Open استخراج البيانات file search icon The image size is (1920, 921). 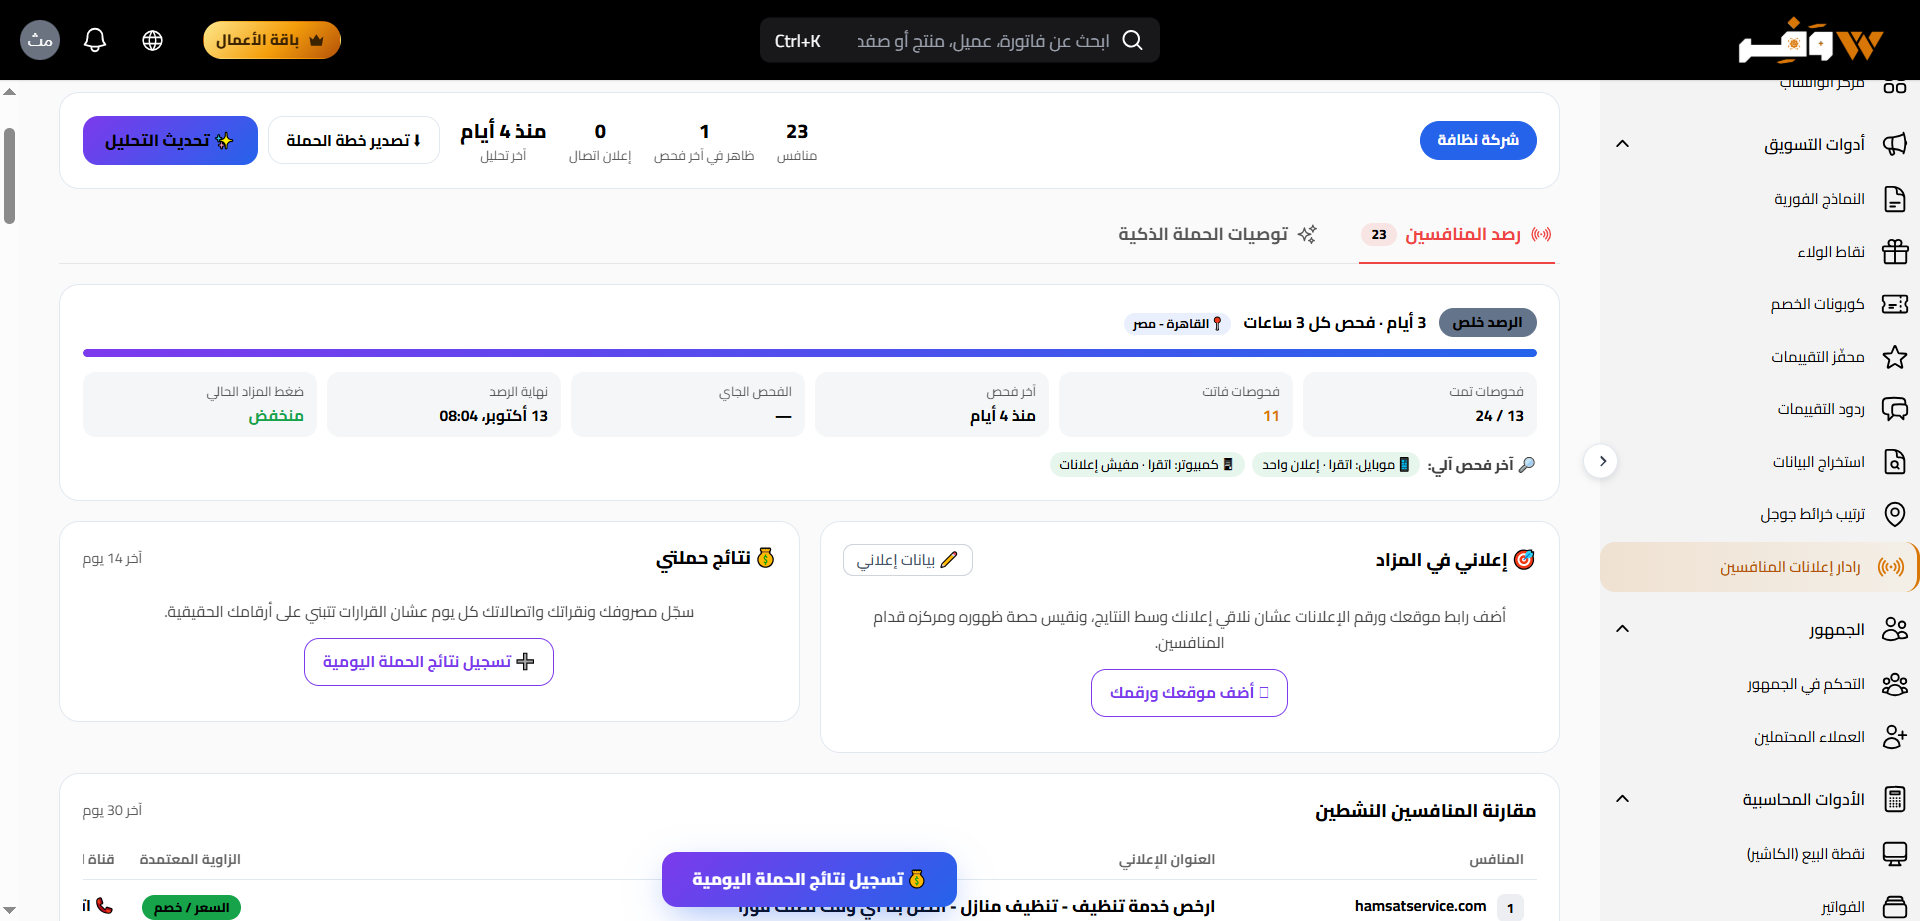click(x=1895, y=462)
